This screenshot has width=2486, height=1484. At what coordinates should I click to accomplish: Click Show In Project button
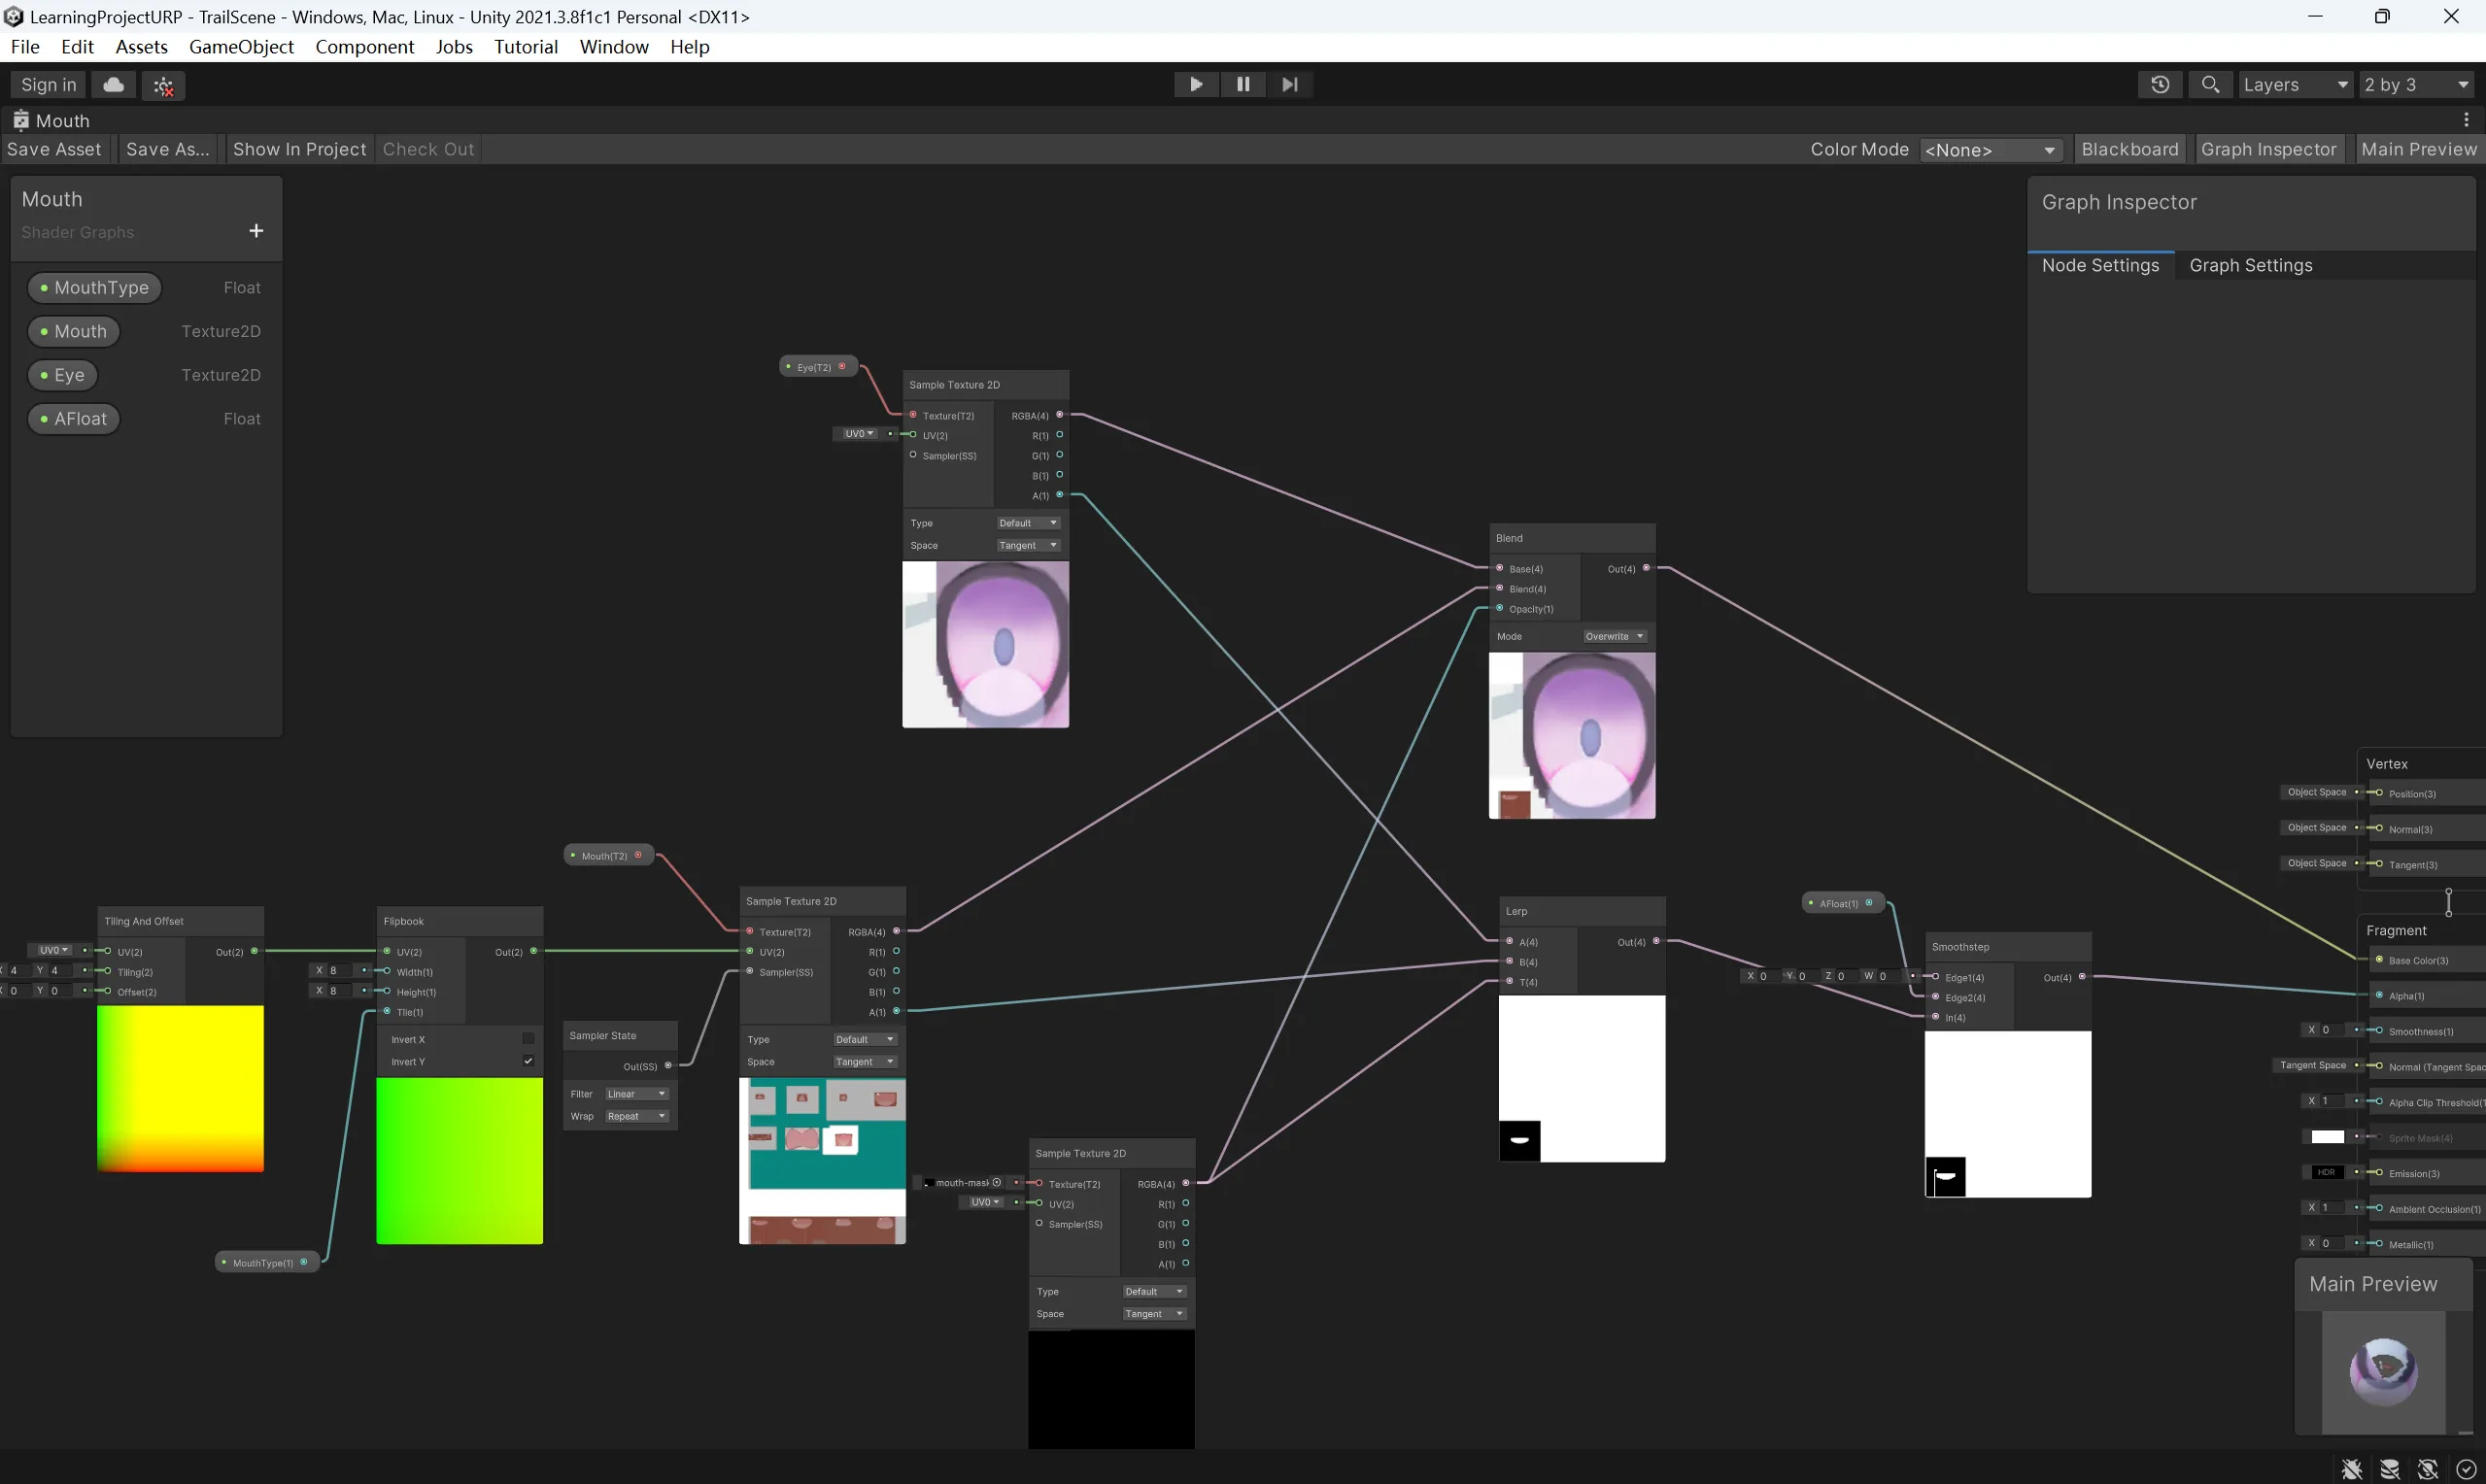(297, 149)
